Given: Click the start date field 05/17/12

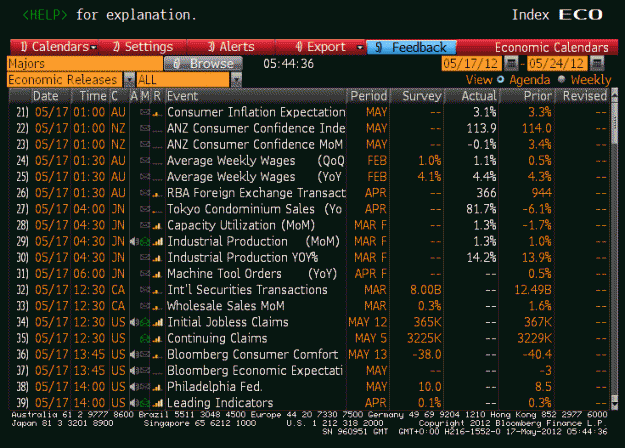Looking at the screenshot, I should tap(472, 63).
